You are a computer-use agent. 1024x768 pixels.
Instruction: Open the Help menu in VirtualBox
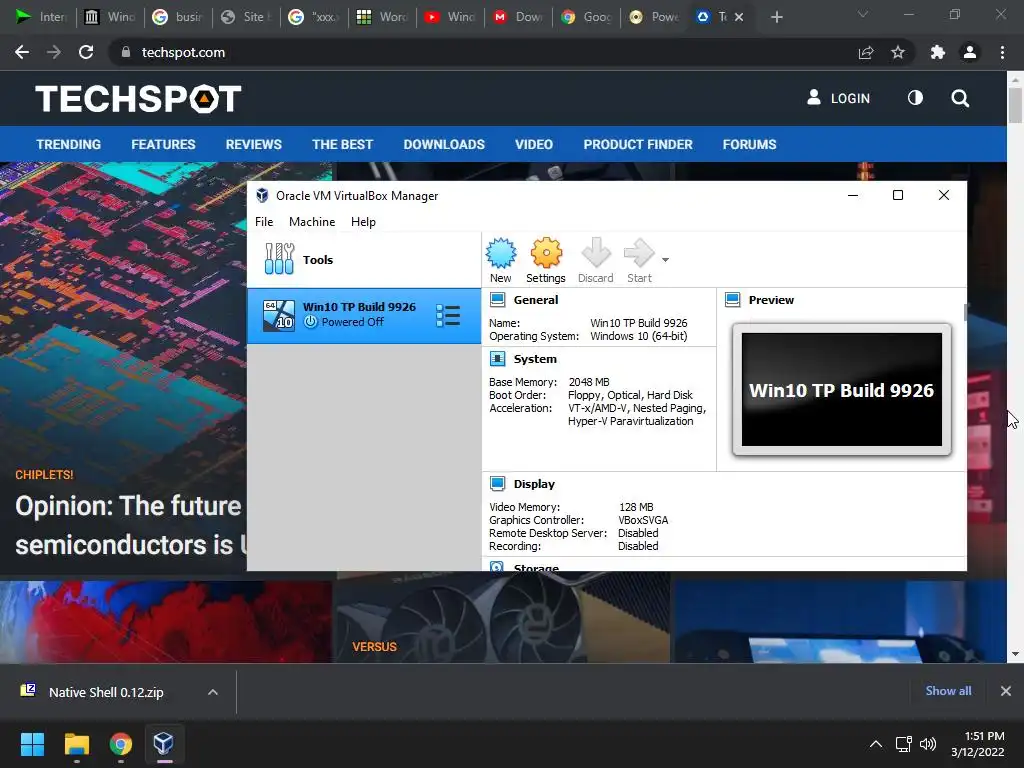click(x=363, y=222)
